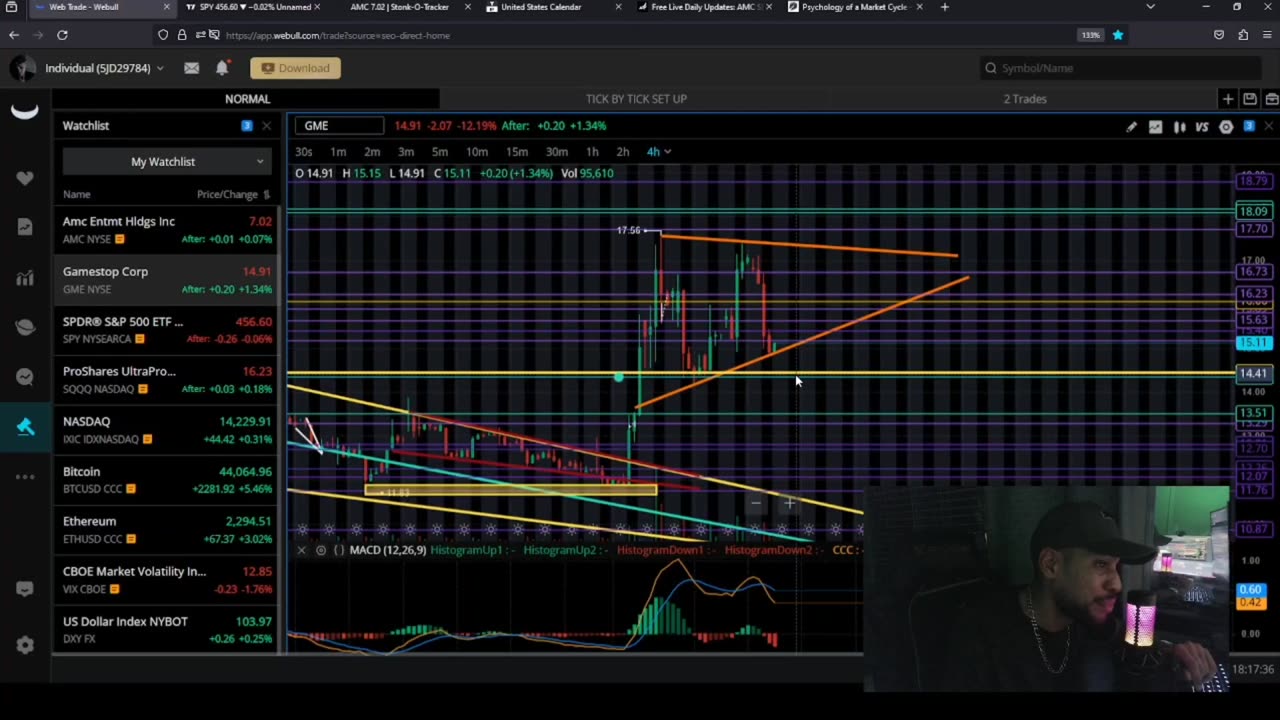Zoom in chart with plus button
This screenshot has width=1280, height=720.
click(789, 503)
